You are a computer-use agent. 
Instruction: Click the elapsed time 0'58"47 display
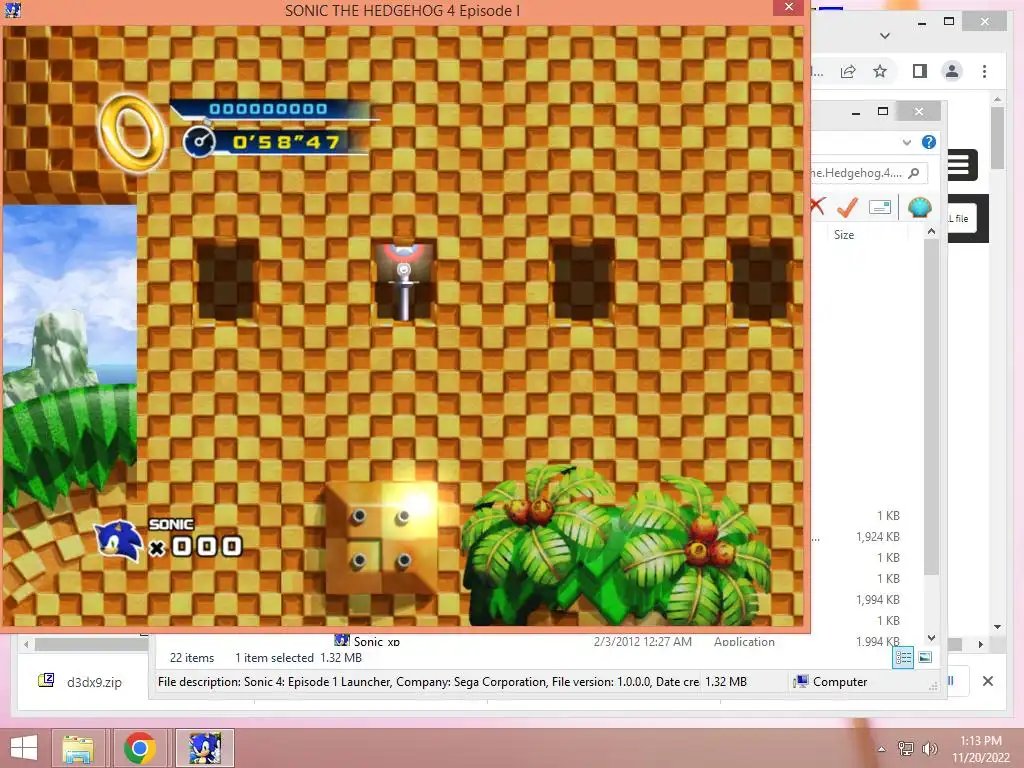click(286, 142)
